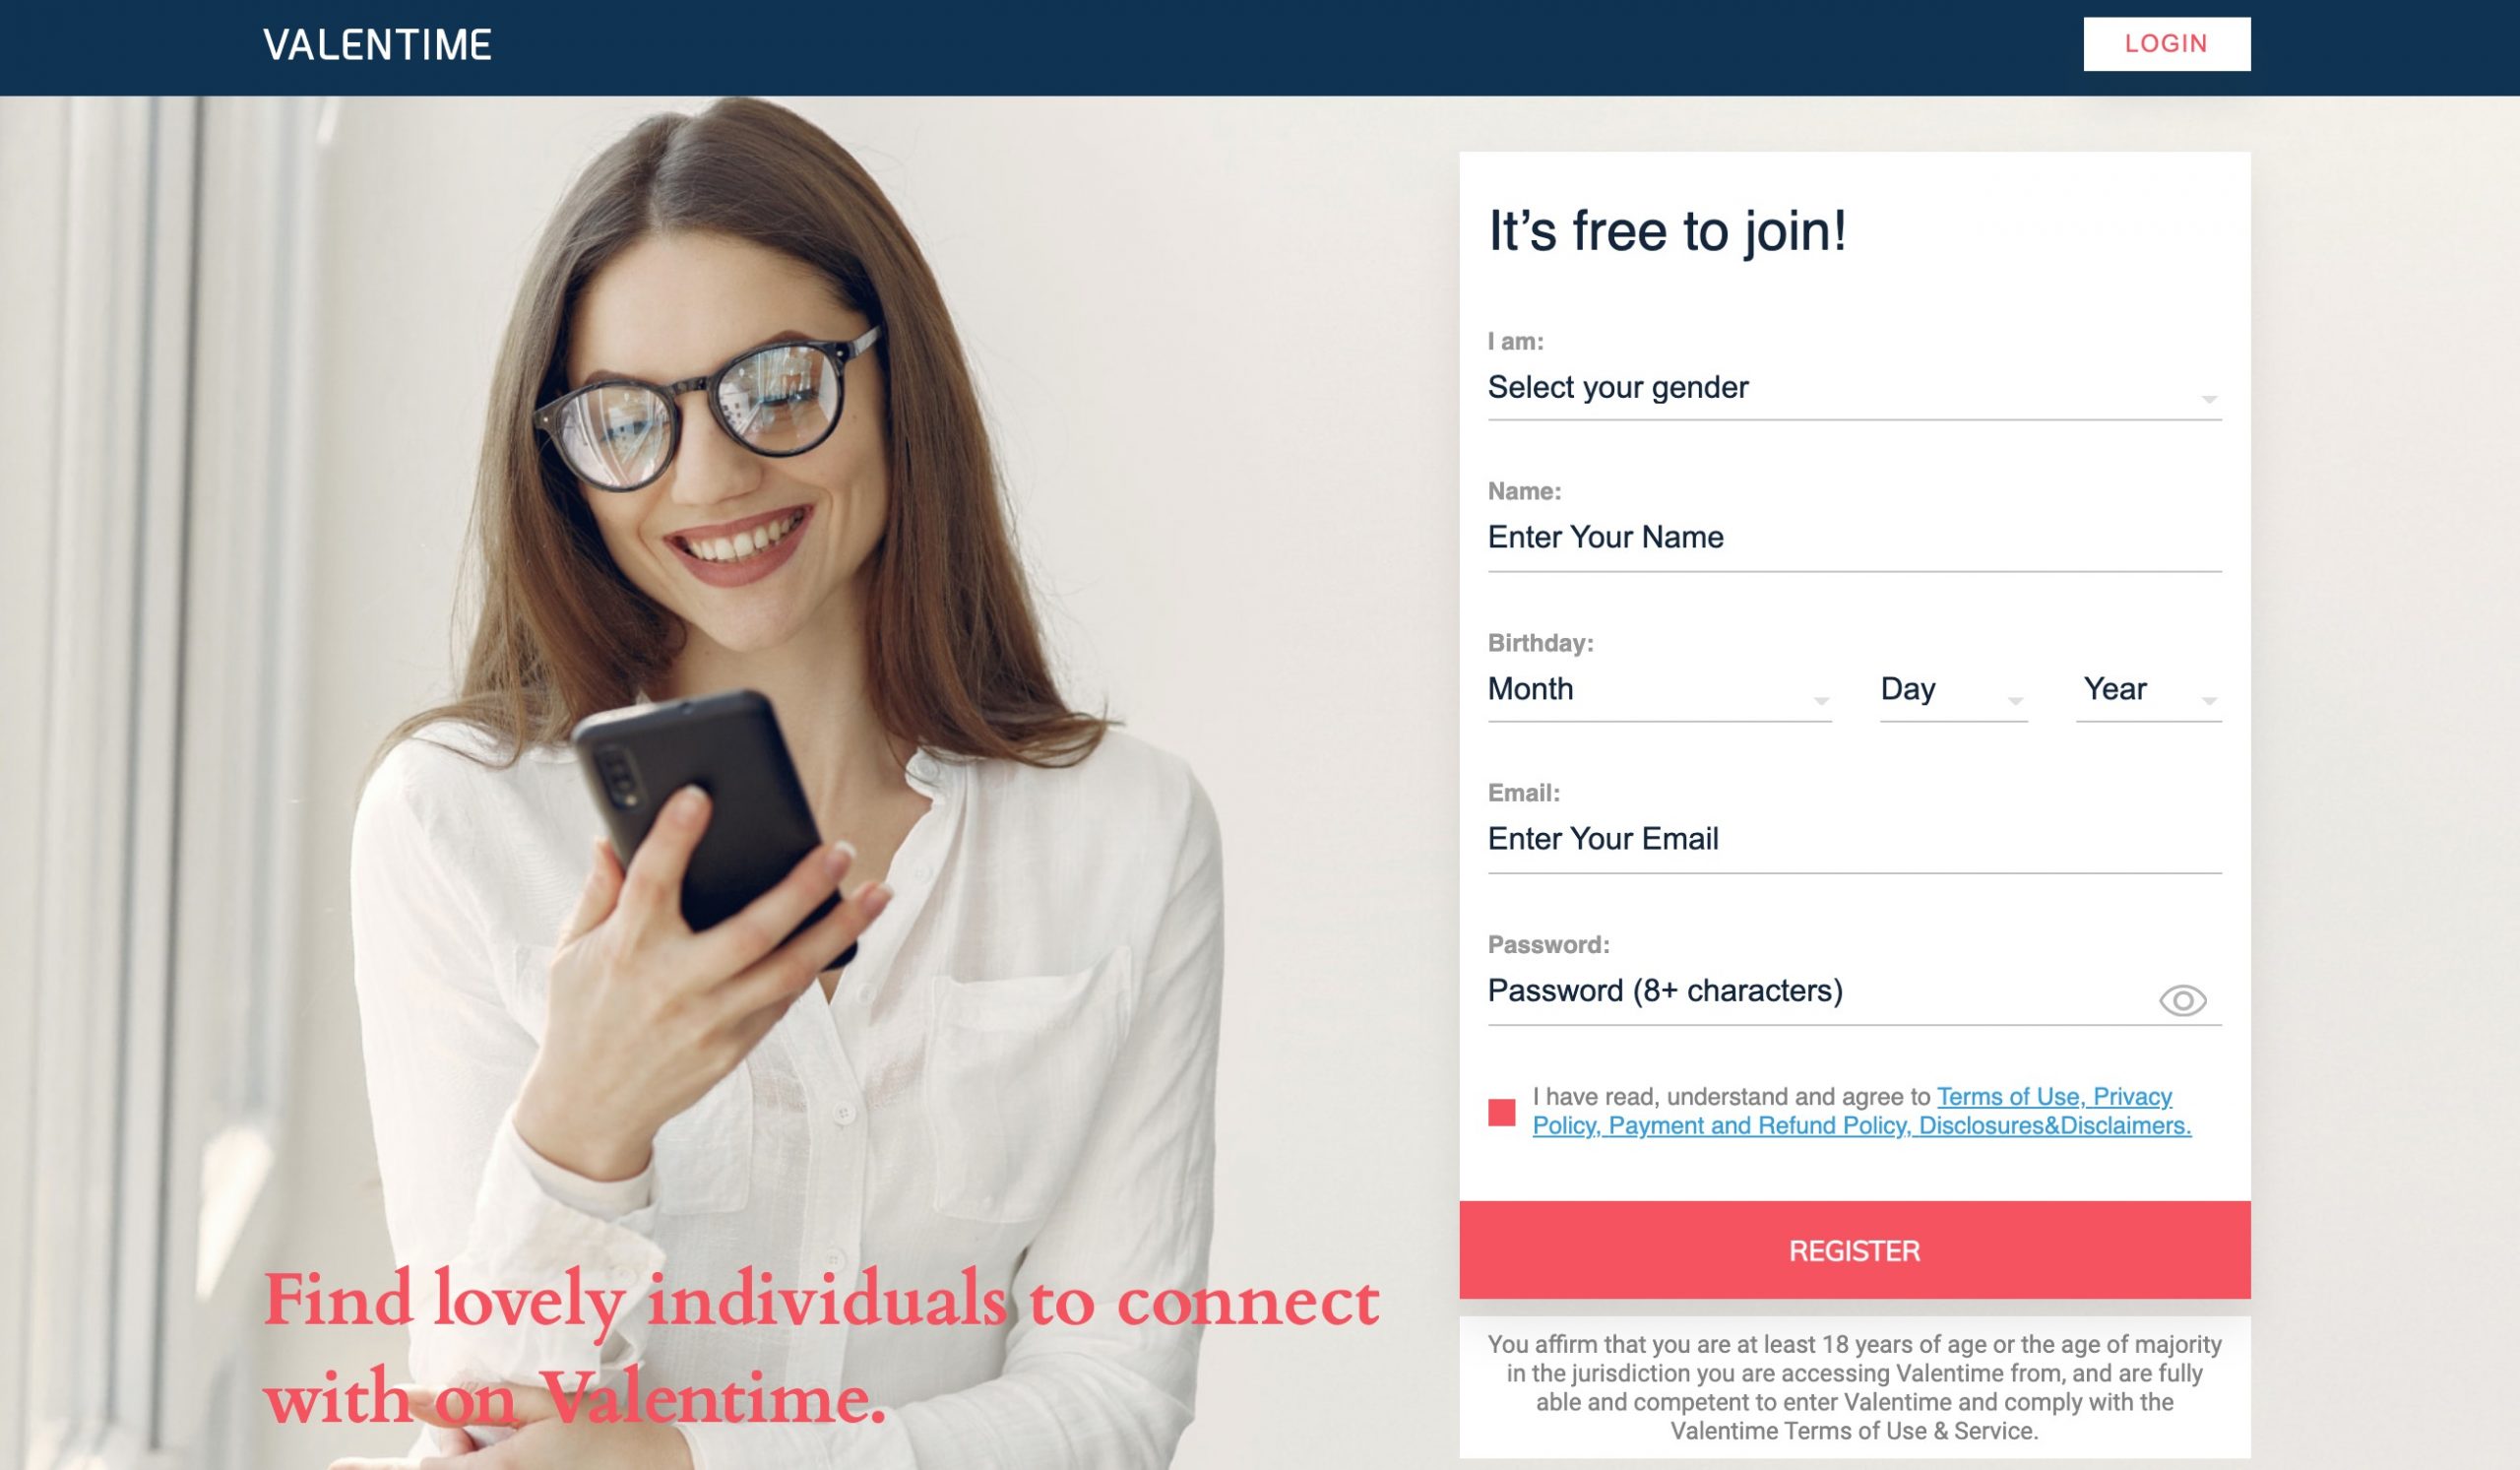Click the VALENTIME logo/brand icon
2520x1470 pixels.
pos(376,43)
